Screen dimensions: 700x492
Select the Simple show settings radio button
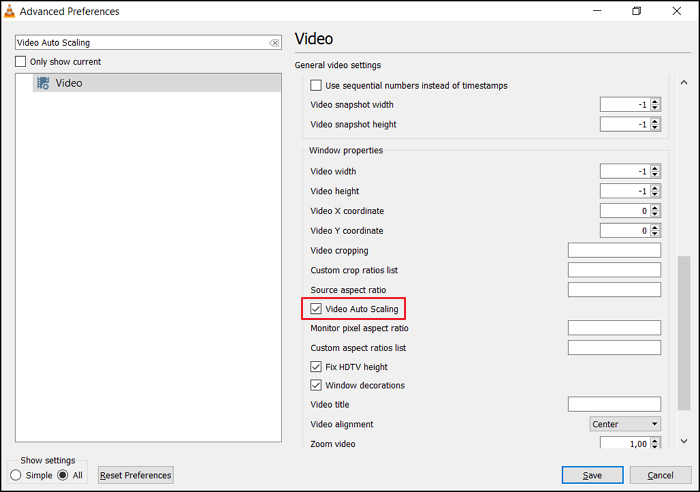pyautogui.click(x=16, y=475)
